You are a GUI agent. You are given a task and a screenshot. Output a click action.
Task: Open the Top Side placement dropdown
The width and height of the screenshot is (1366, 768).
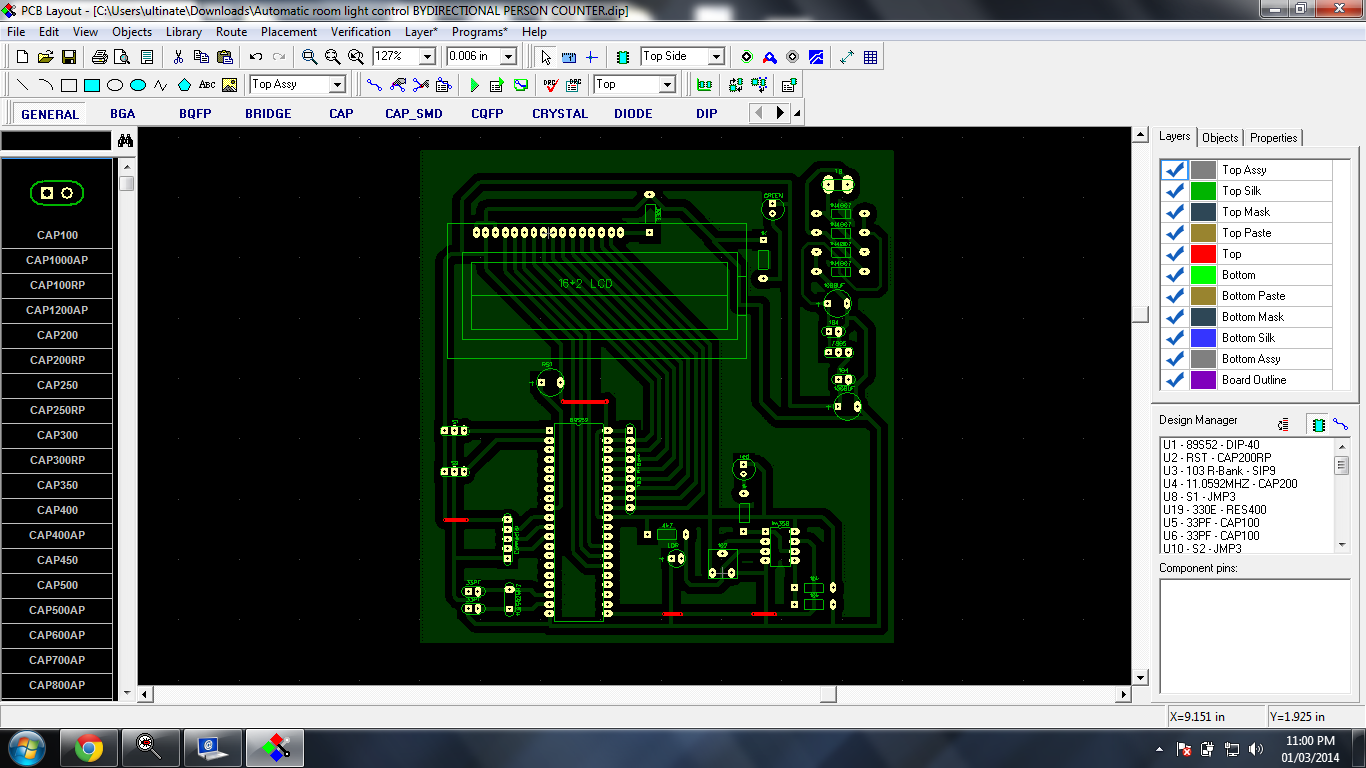click(716, 57)
